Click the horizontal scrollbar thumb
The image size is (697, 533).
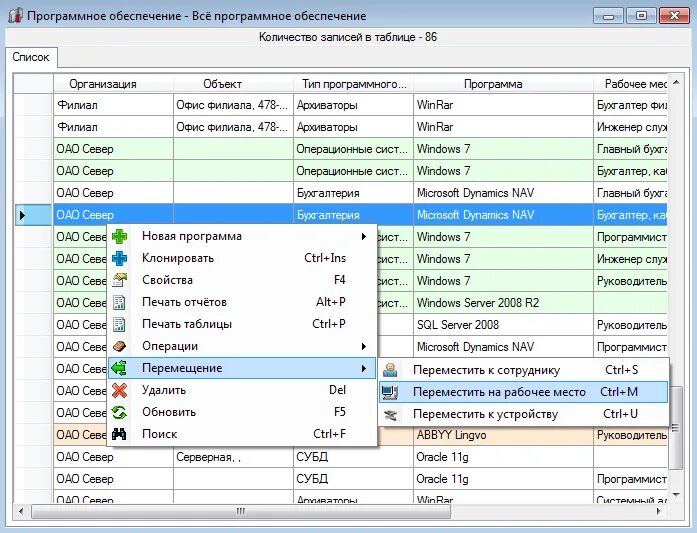240,512
